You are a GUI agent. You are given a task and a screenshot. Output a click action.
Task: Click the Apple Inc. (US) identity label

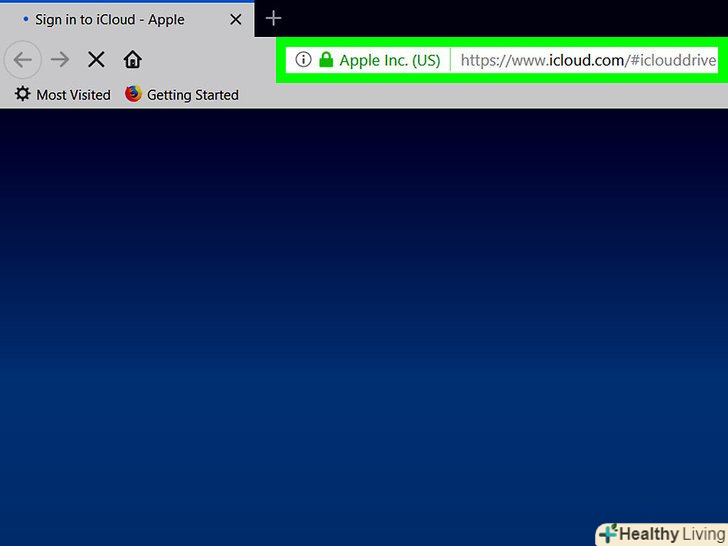390,60
